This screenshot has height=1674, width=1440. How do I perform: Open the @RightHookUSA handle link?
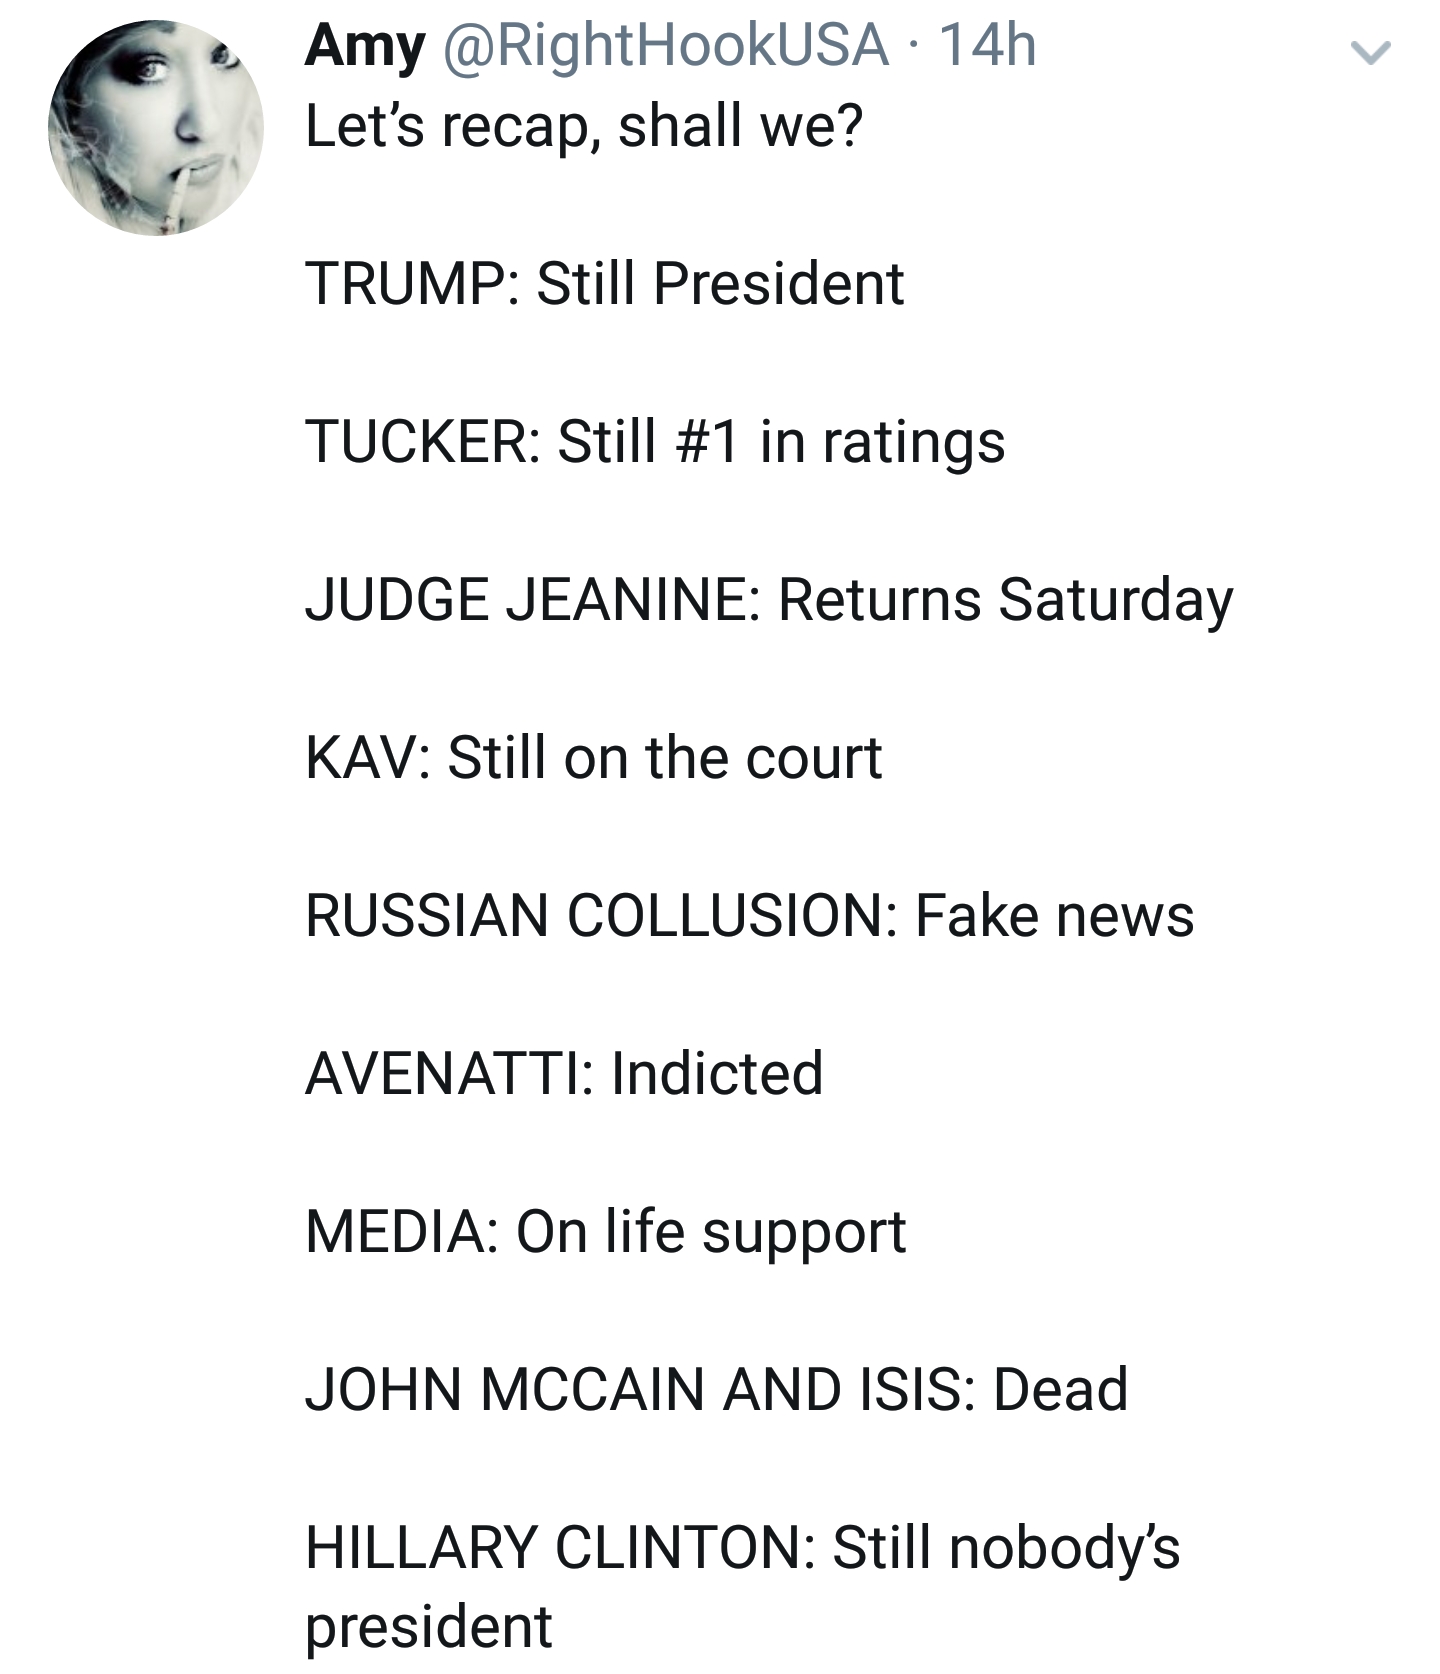coord(665,46)
